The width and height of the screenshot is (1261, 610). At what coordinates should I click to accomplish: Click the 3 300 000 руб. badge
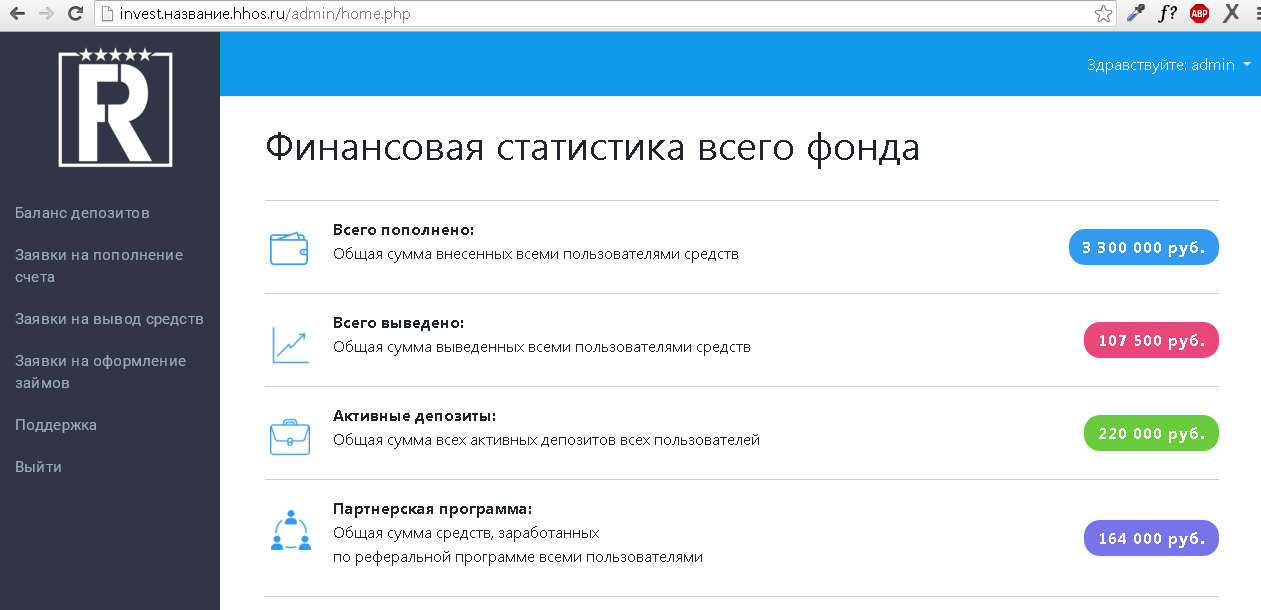point(1144,247)
